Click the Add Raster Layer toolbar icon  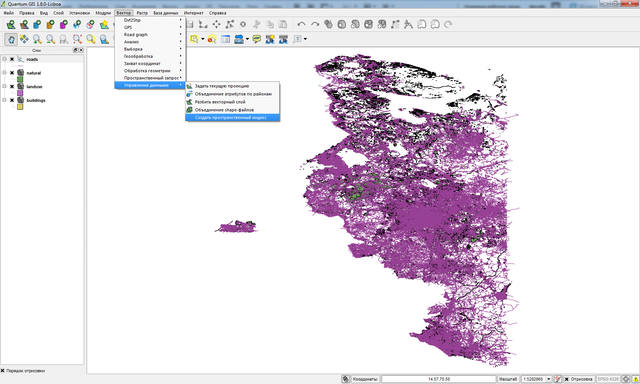[x=24, y=24]
